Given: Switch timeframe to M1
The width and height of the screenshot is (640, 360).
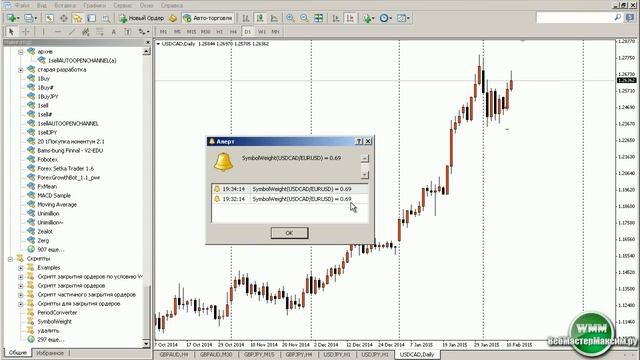Looking at the screenshot, I should pos(163,31).
